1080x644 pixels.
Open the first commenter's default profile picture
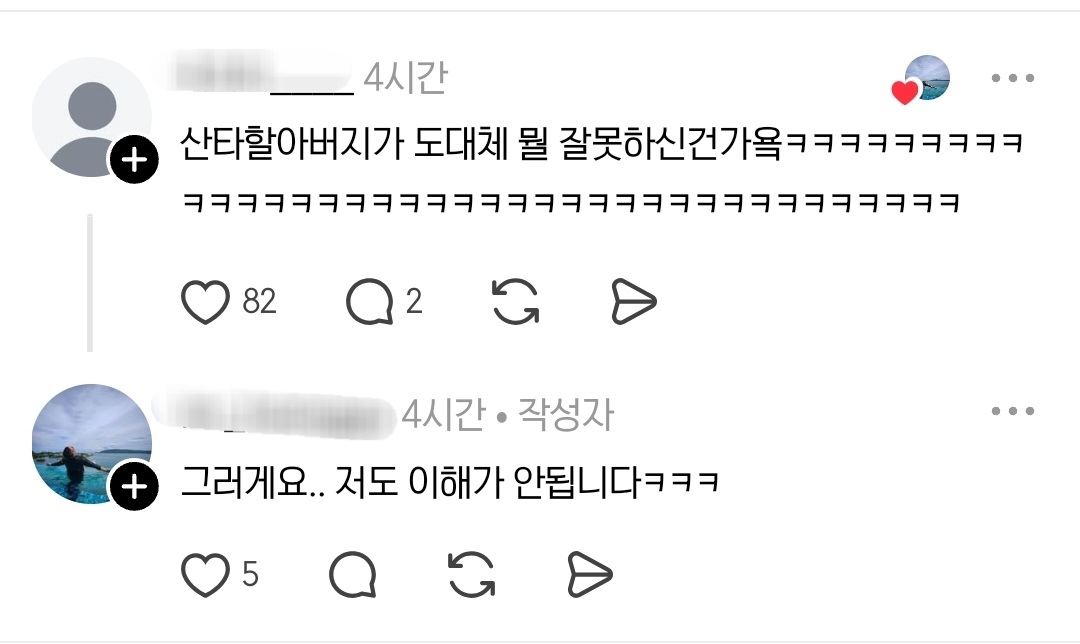coord(91,117)
